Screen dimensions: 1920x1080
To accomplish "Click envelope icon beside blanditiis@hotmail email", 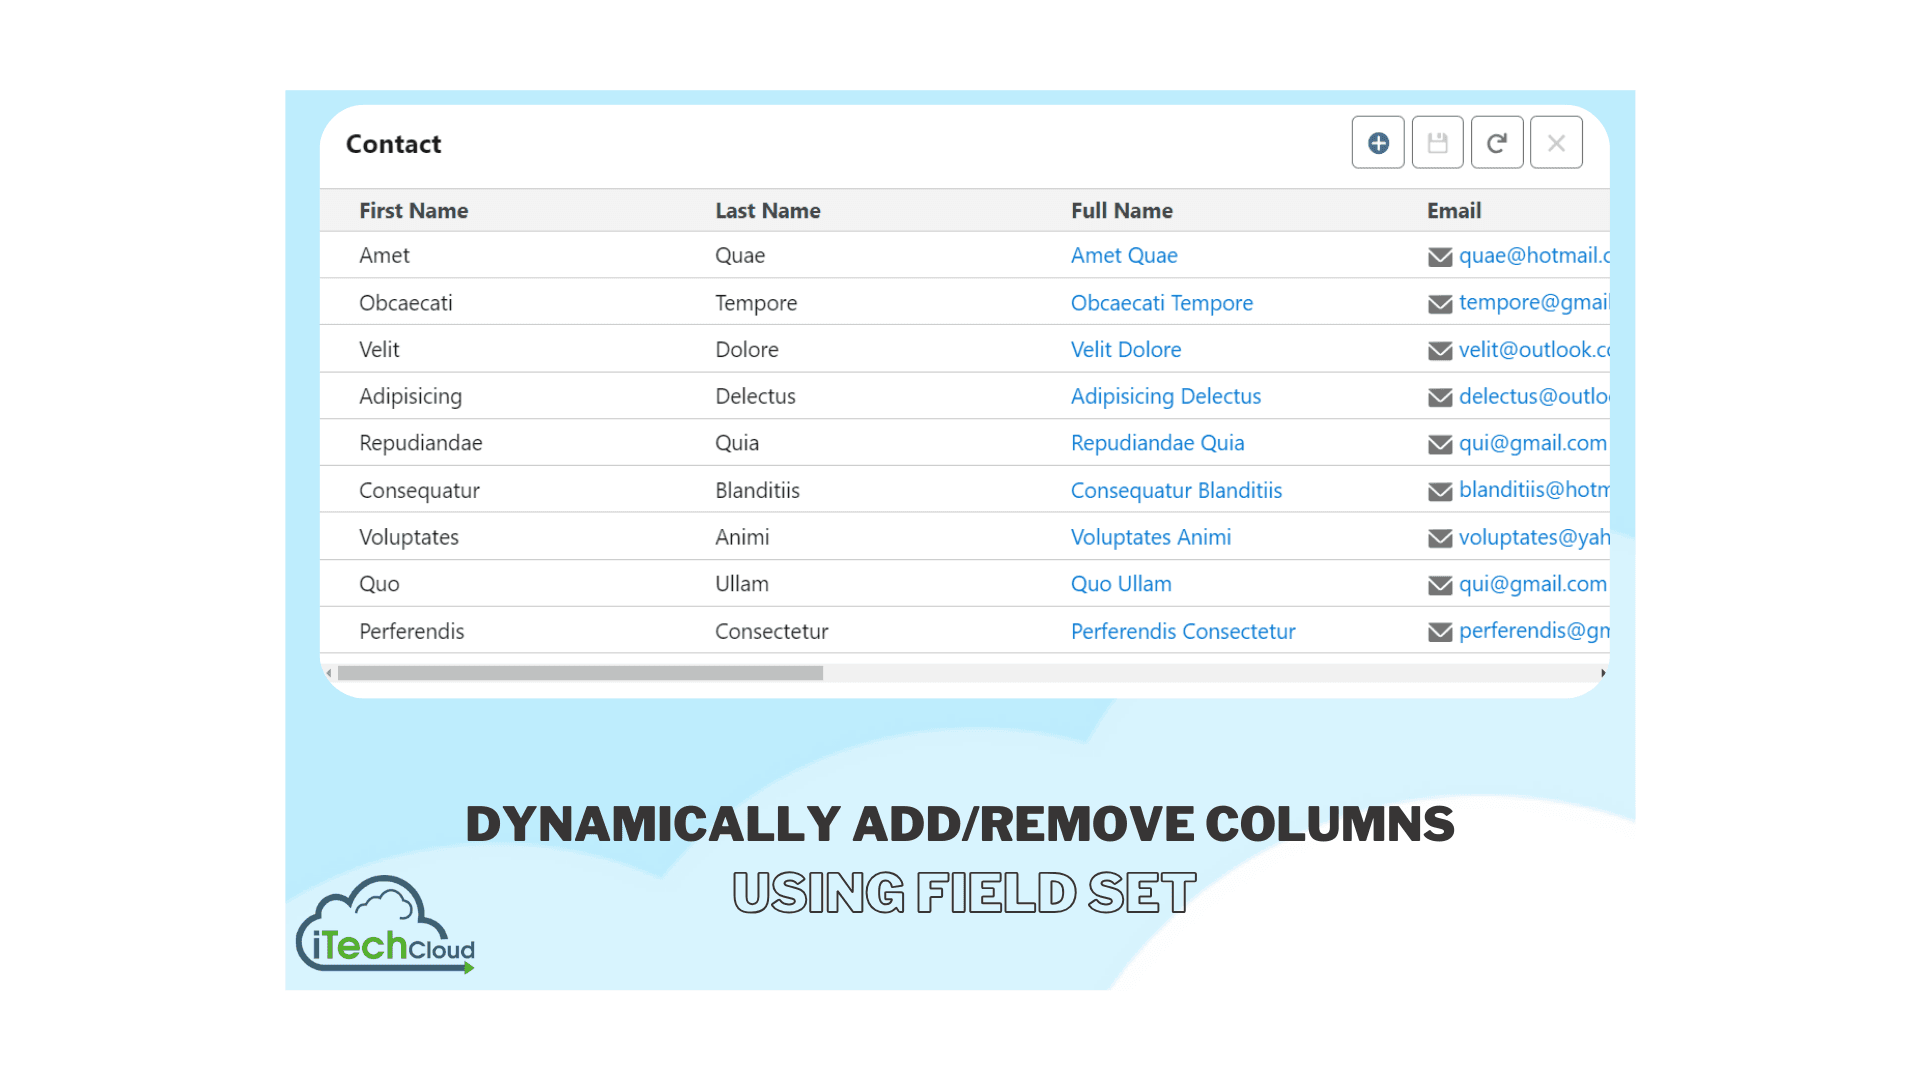I will [1440, 492].
